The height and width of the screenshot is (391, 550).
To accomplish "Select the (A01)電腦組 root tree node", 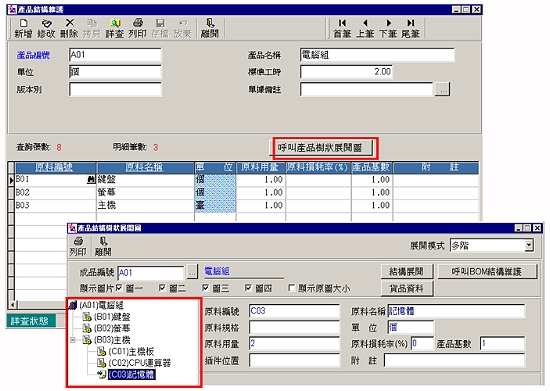I will pos(101,305).
